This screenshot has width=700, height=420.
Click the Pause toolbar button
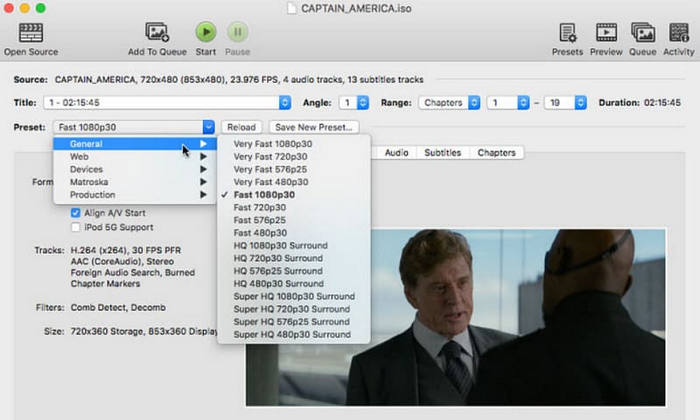coord(238,32)
